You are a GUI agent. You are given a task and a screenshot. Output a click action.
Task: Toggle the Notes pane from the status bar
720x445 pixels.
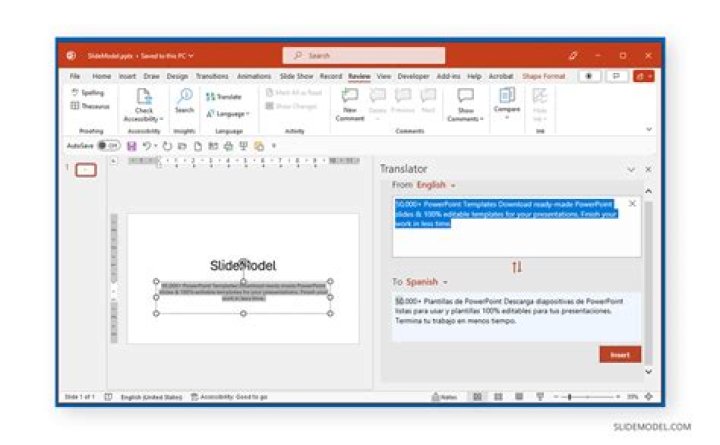[444, 397]
